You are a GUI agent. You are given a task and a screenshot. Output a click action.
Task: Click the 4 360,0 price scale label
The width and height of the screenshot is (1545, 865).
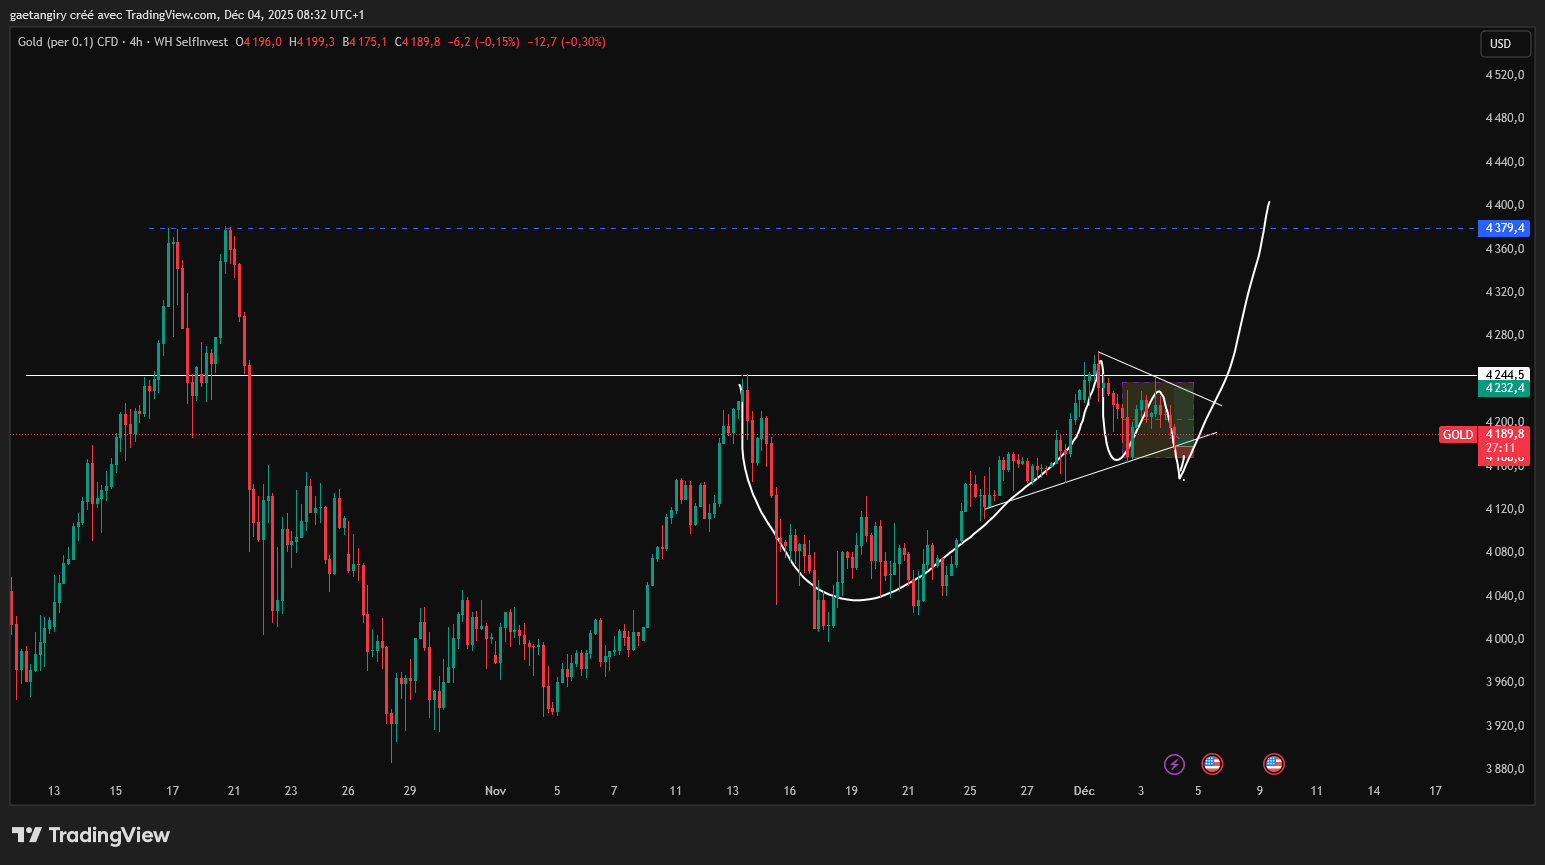[x=1505, y=249]
